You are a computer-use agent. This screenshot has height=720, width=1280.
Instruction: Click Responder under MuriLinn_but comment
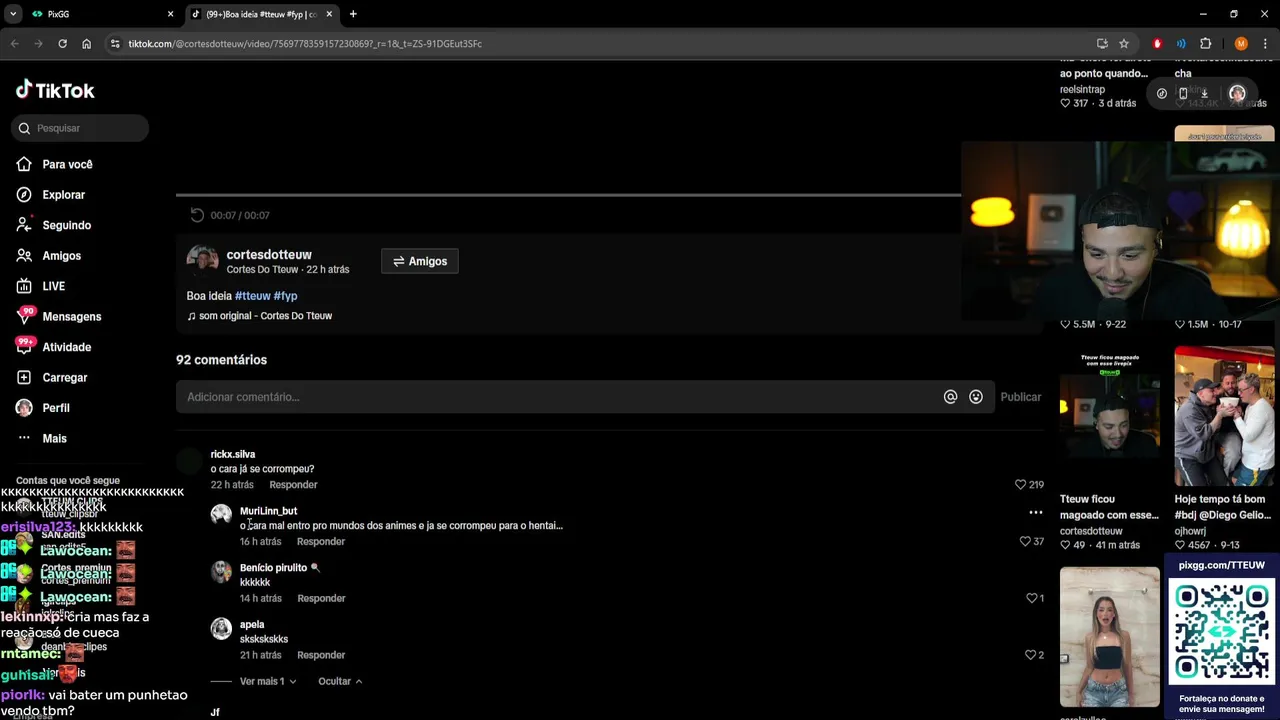[321, 542]
